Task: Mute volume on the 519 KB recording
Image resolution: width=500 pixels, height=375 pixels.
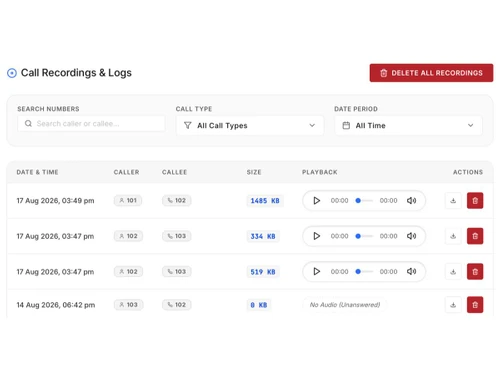Action: (x=411, y=272)
